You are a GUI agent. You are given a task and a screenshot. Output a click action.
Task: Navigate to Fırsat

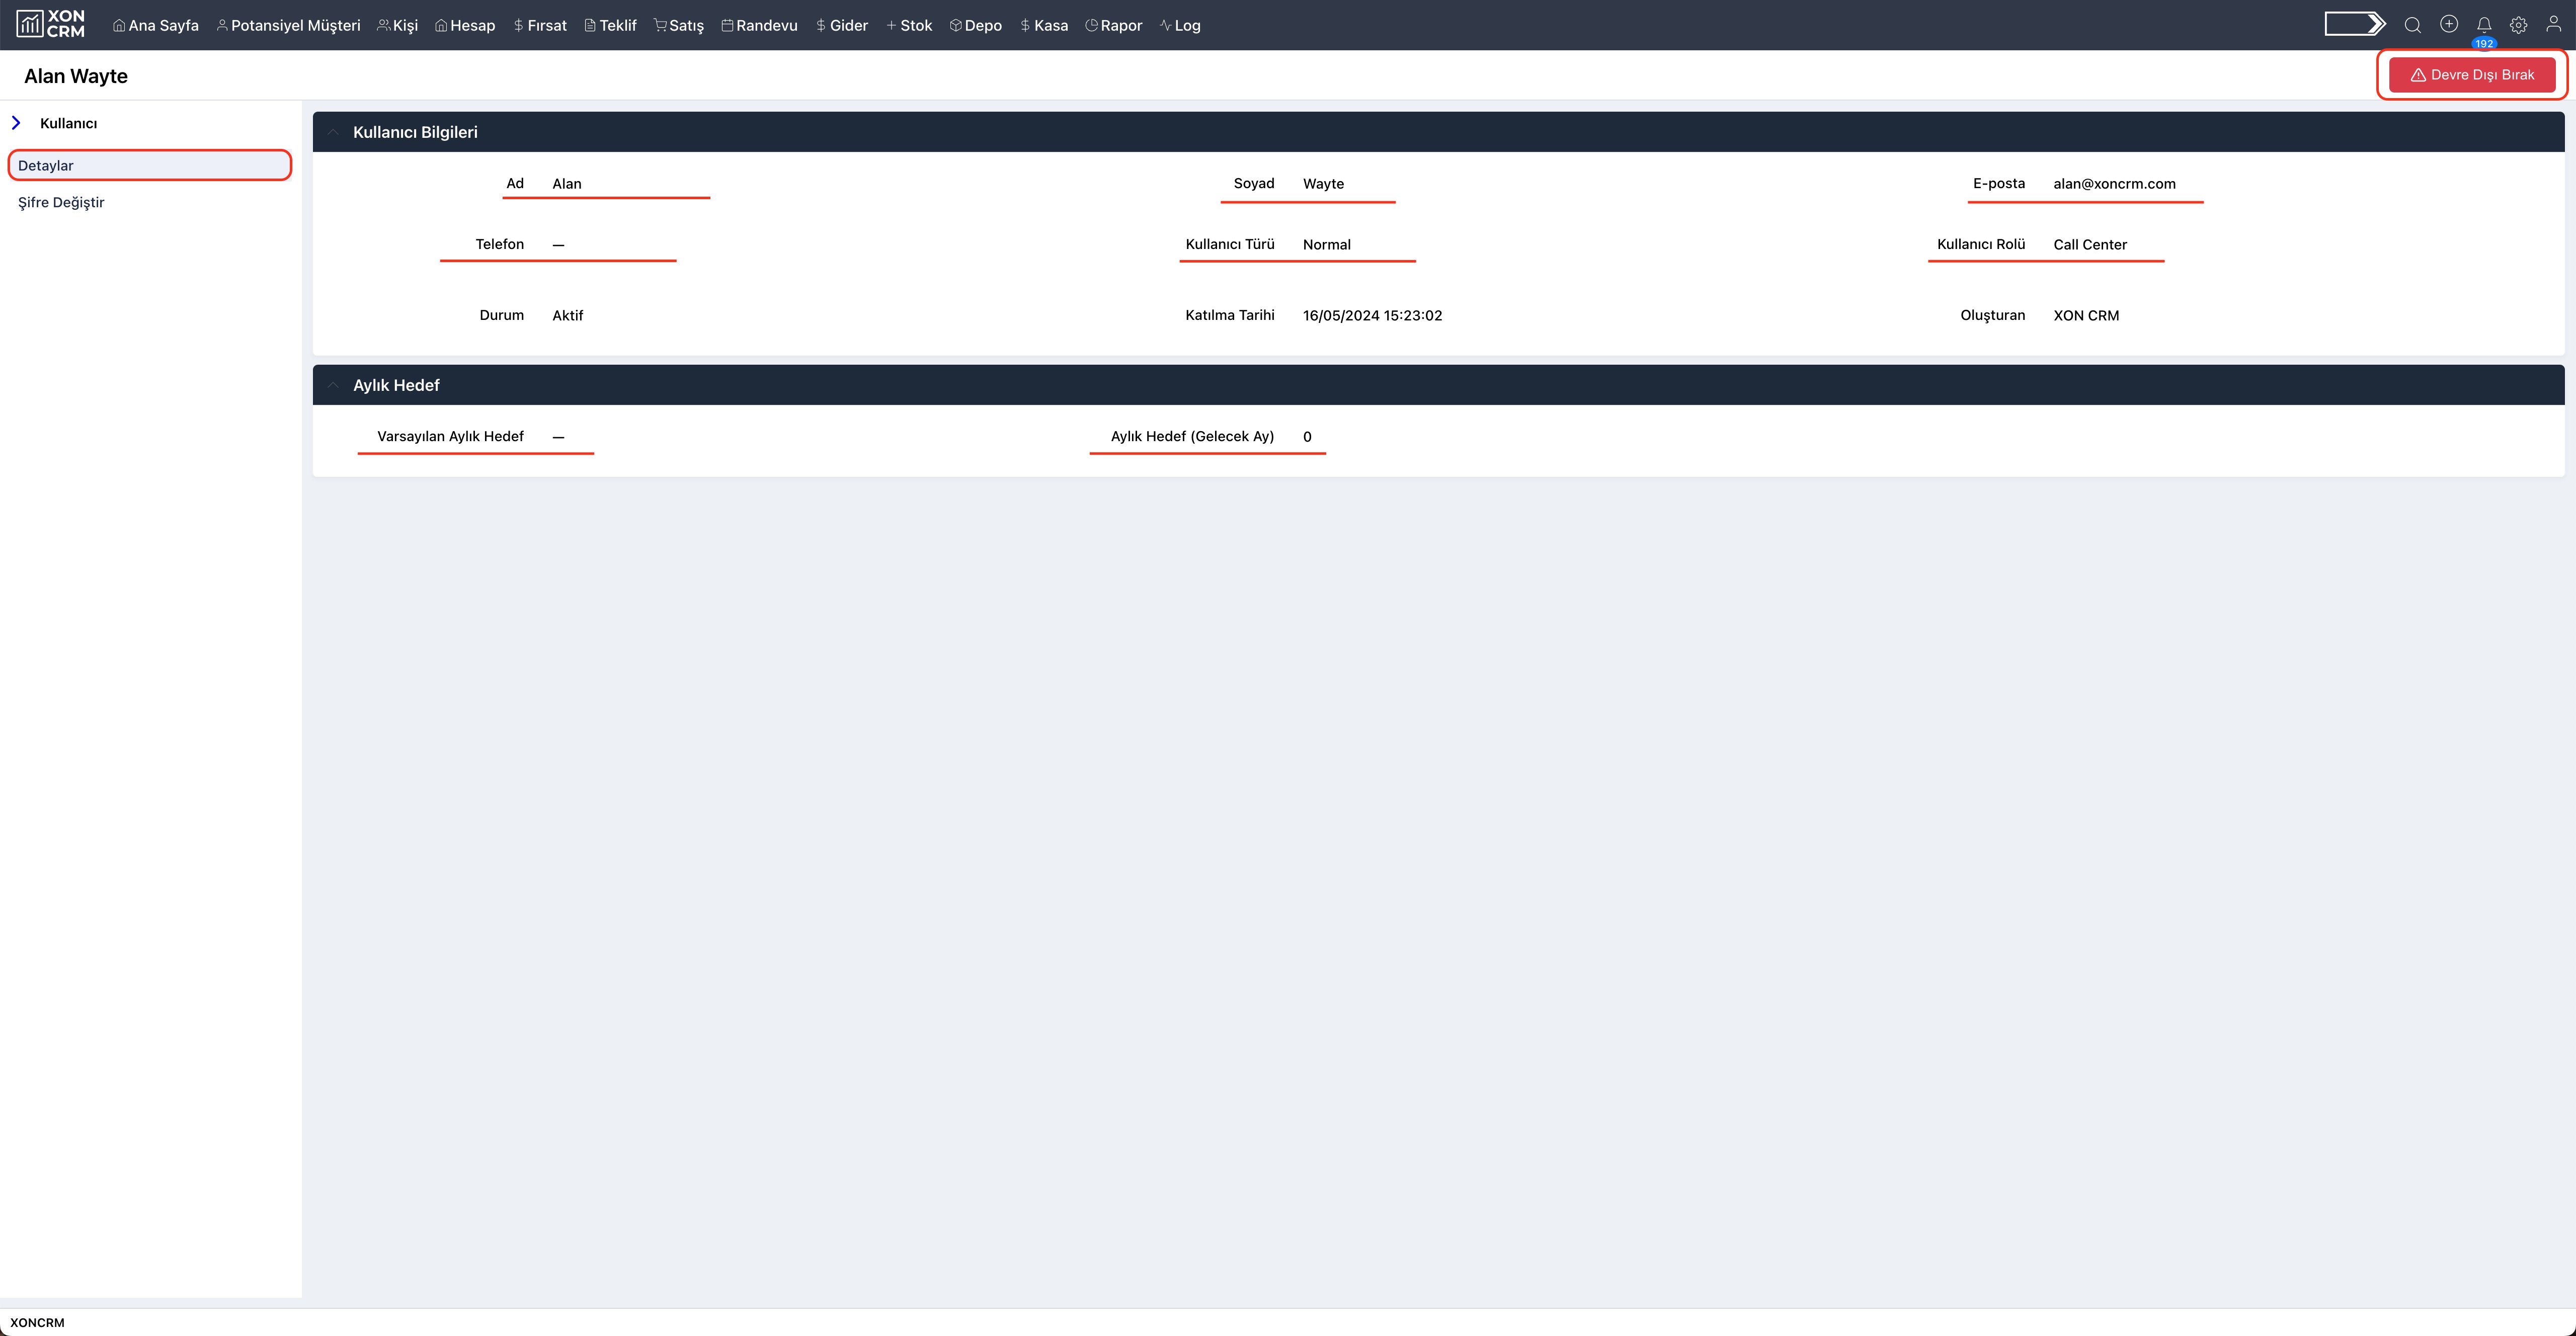coord(539,25)
